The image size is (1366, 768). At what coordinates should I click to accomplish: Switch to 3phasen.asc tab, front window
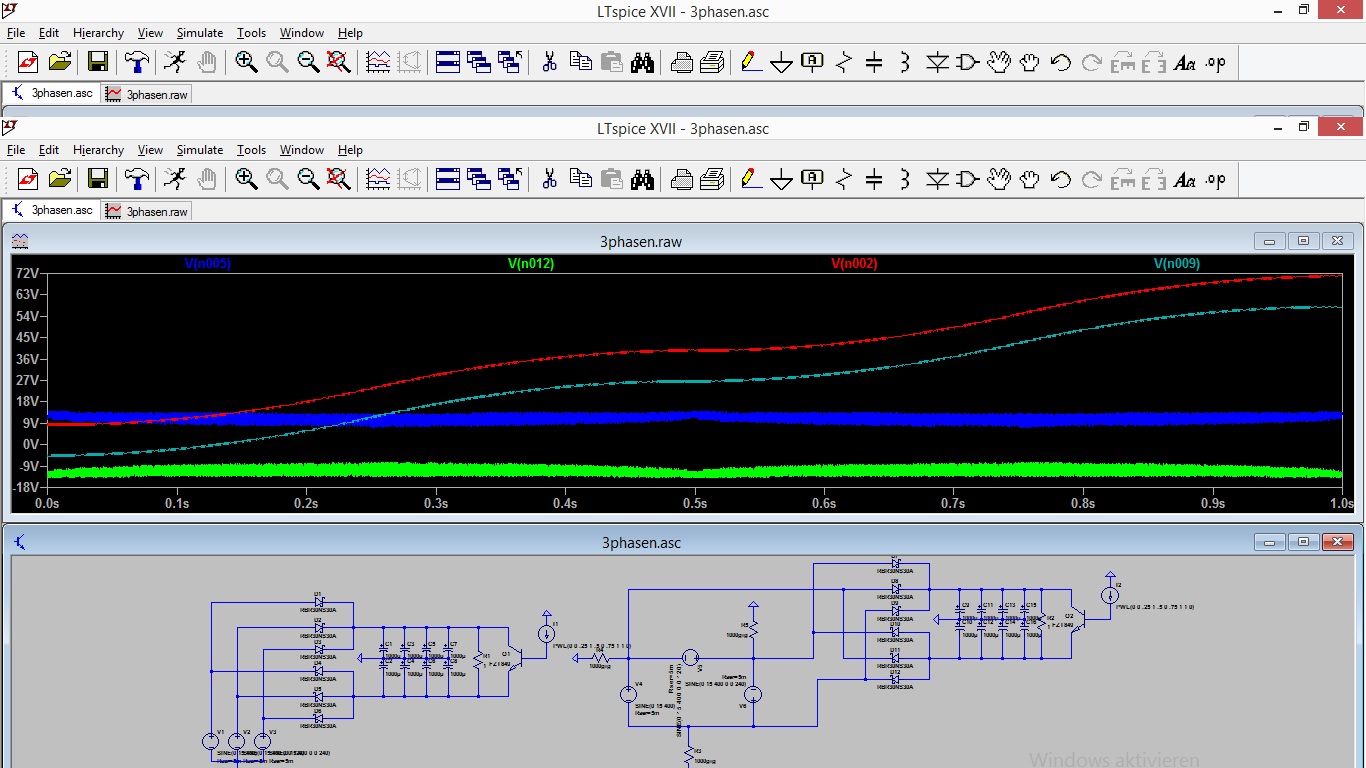click(51, 210)
